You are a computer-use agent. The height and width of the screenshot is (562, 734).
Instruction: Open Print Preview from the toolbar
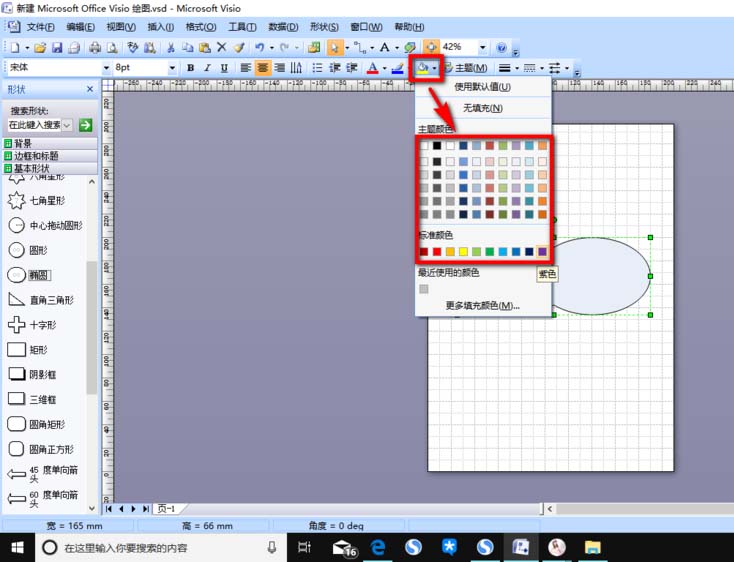point(112,47)
